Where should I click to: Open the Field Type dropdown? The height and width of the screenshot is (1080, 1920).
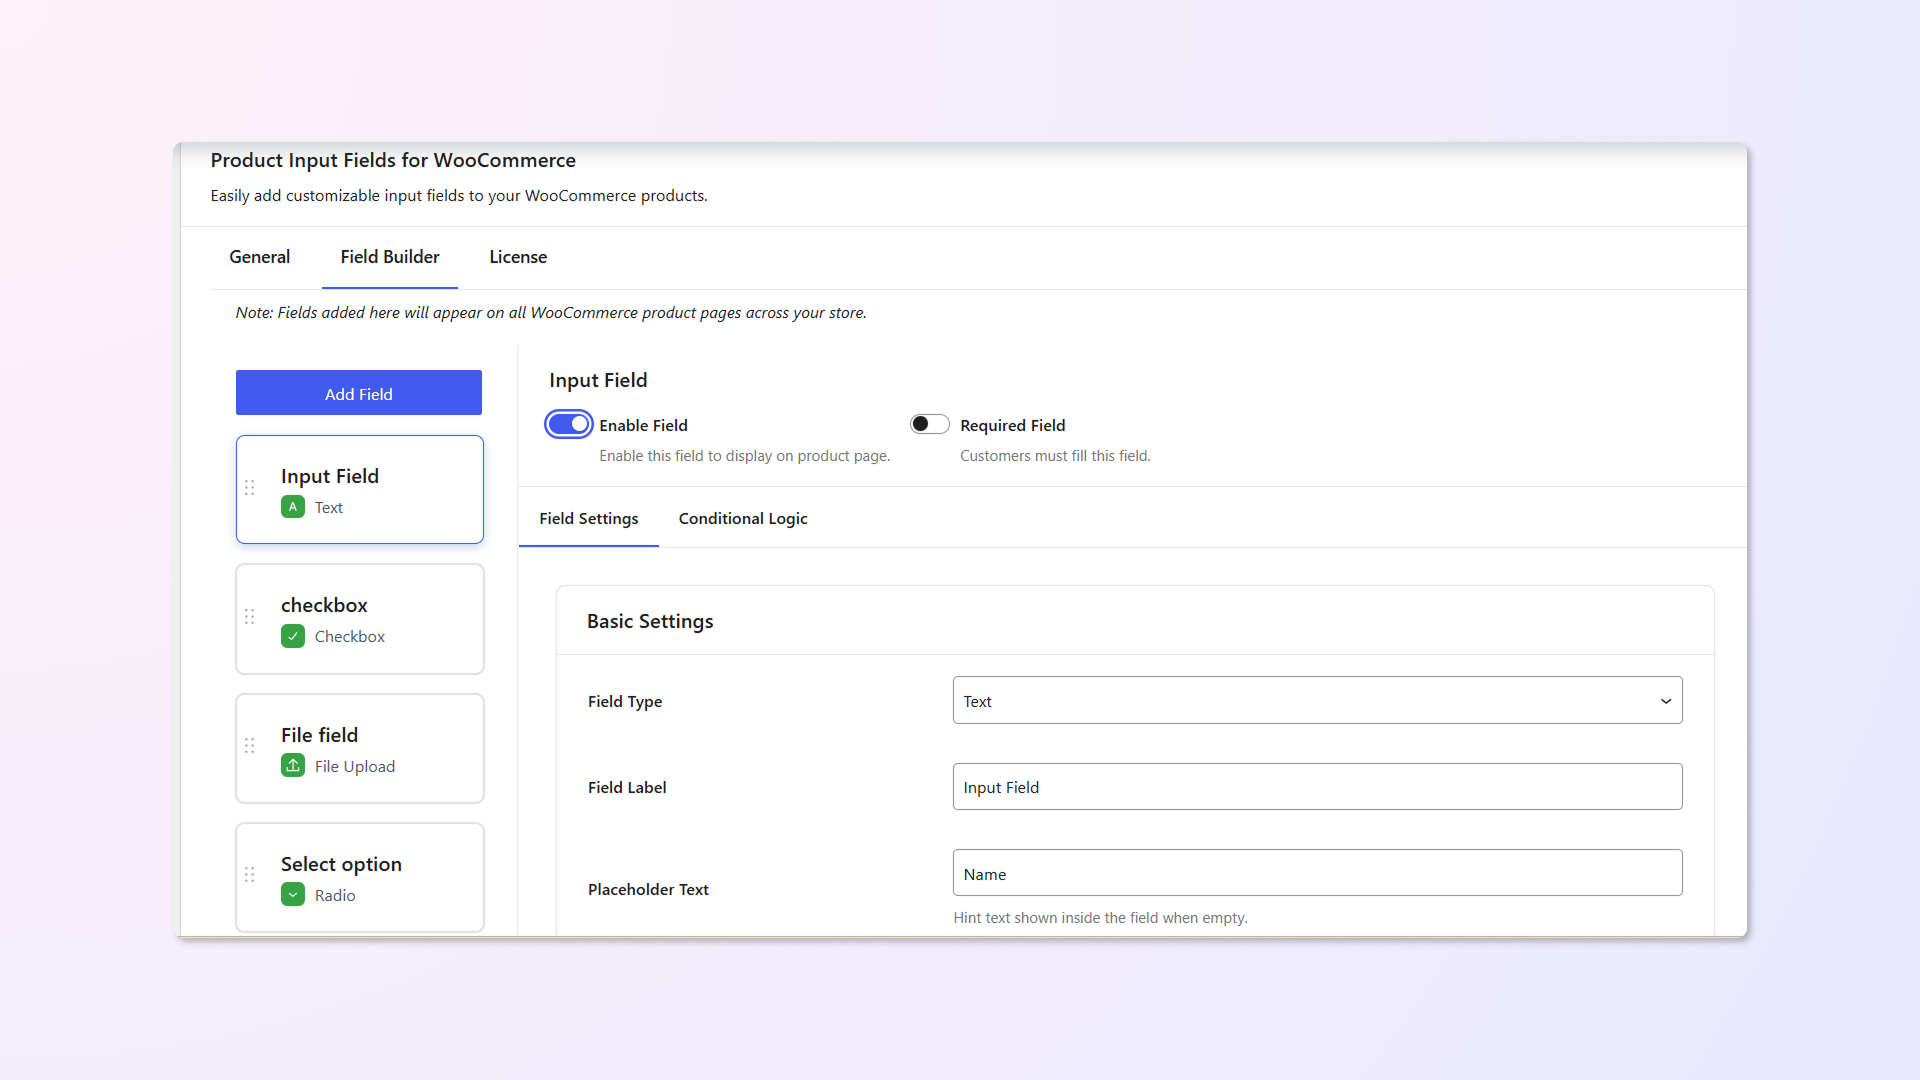1300,701
